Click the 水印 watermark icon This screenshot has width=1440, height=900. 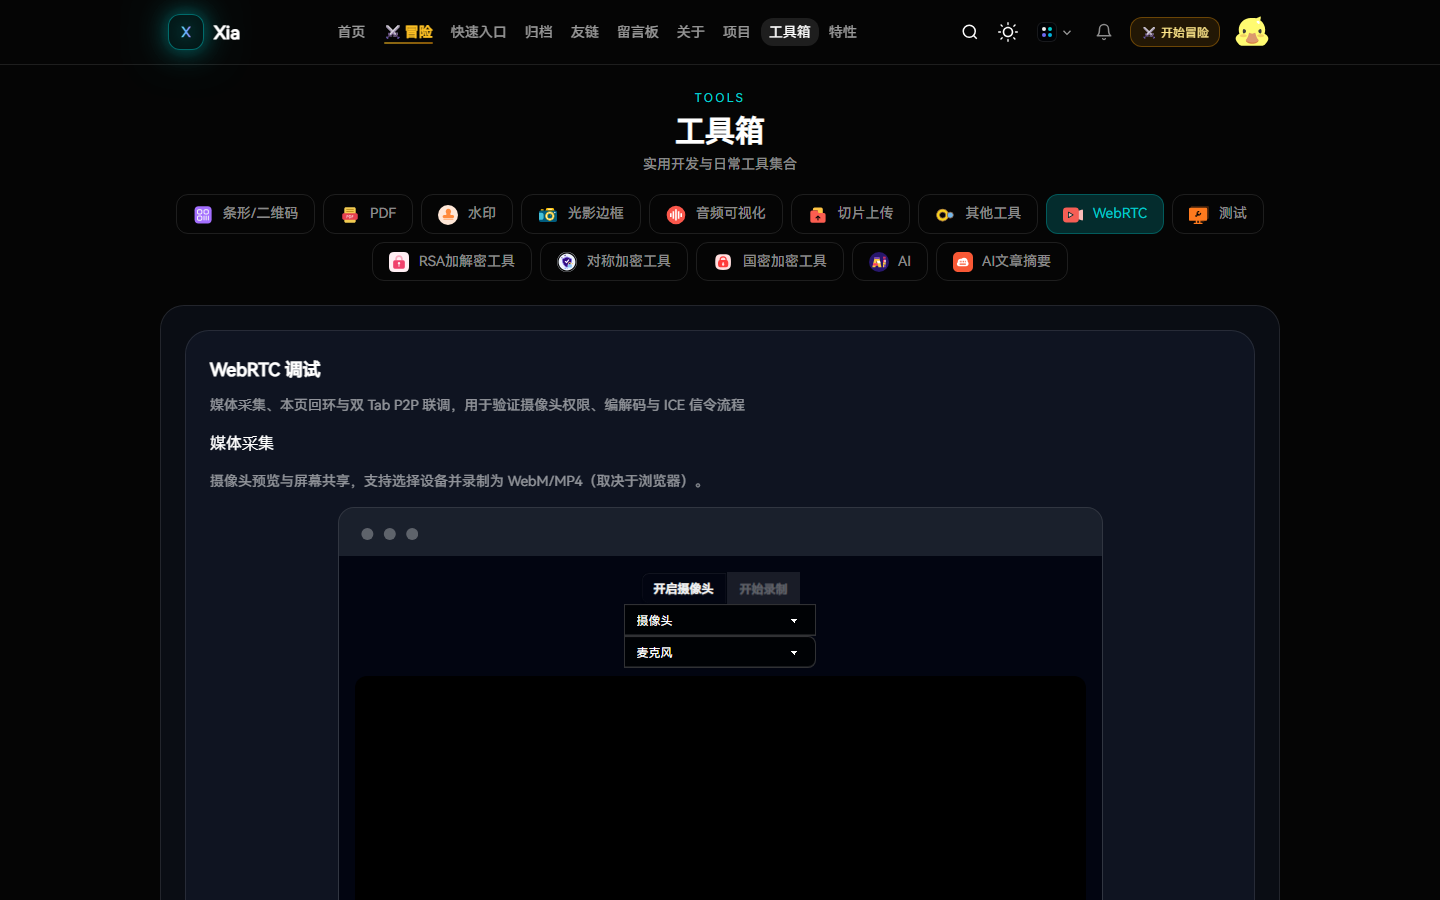coord(448,214)
